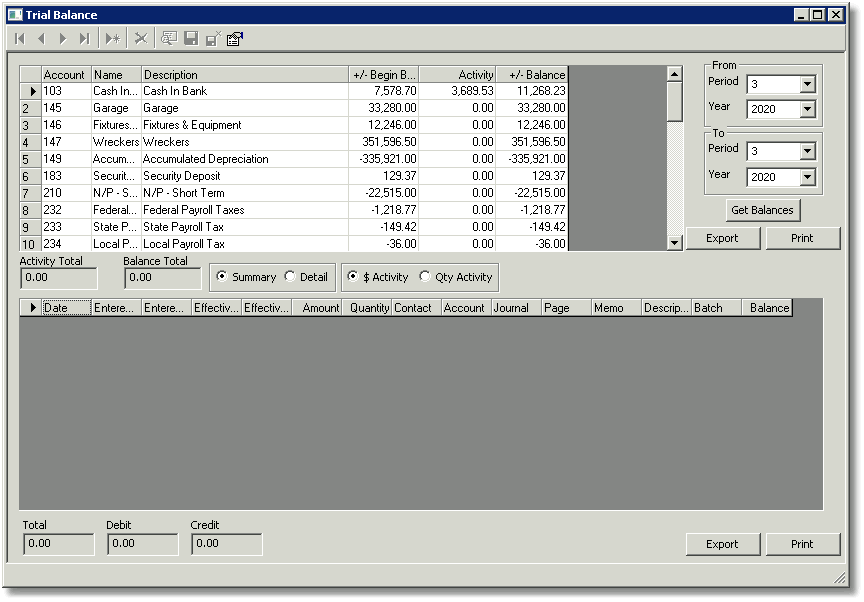Click the +/- Balance column header
Image resolution: width=864 pixels, height=602 pixels.
coord(532,74)
